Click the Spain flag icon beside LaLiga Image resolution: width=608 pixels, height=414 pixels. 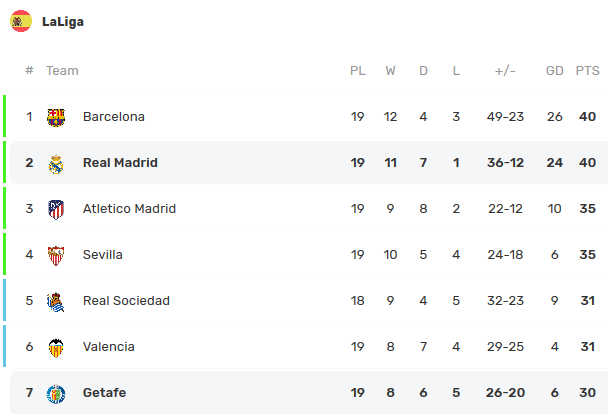pyautogui.click(x=21, y=21)
